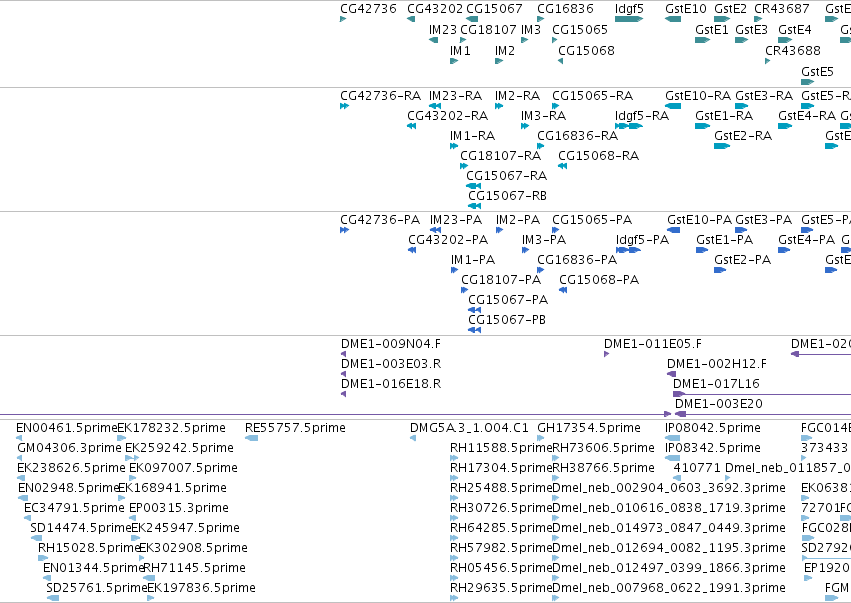Screen dimensions: 851x603
Task: Open the IM23-PA protein label
Action: click(x=456, y=220)
